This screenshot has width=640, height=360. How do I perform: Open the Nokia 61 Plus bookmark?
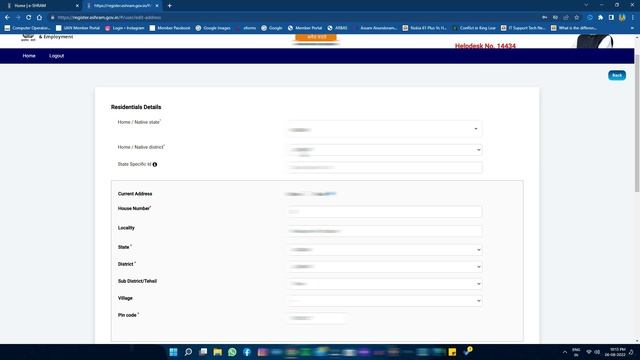click(424, 28)
